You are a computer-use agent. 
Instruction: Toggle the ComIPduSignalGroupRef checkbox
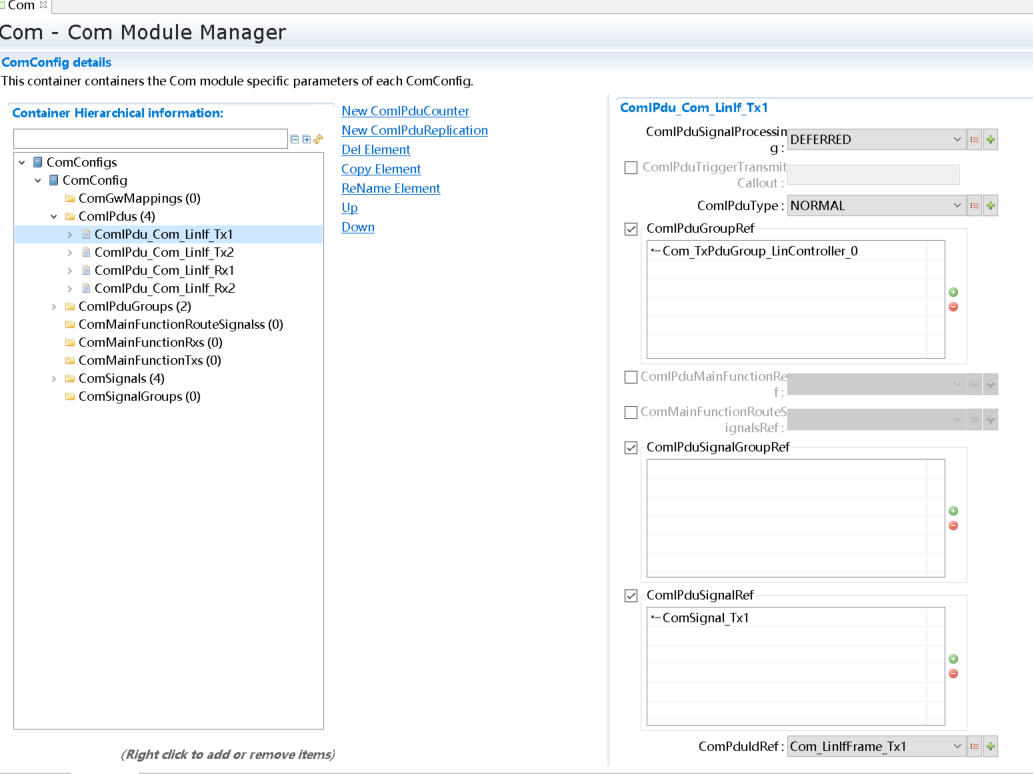click(631, 448)
